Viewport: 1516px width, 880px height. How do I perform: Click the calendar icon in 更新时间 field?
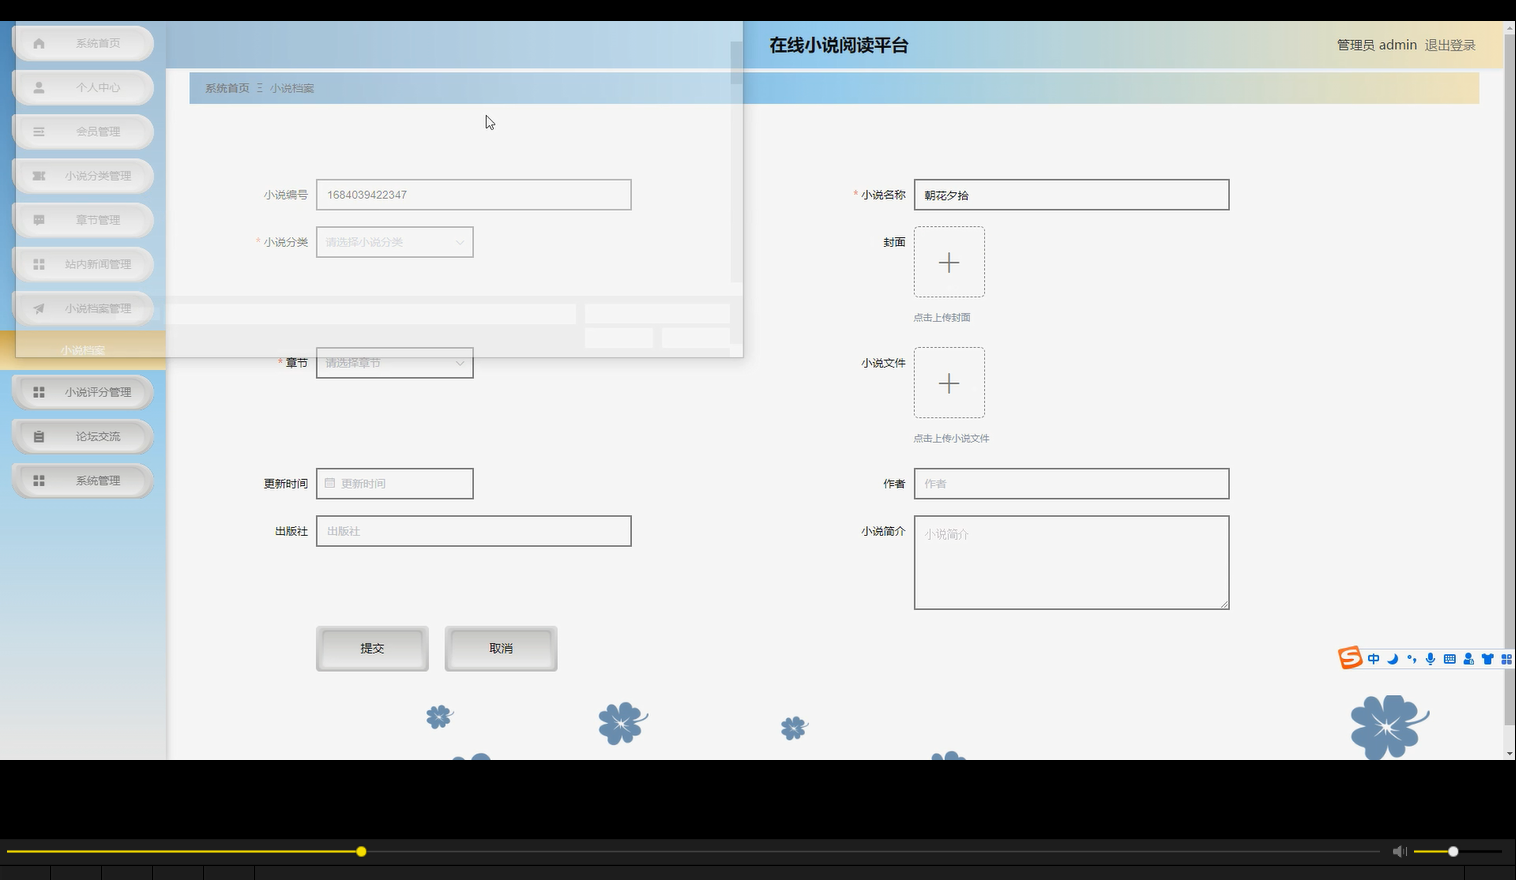(x=330, y=483)
